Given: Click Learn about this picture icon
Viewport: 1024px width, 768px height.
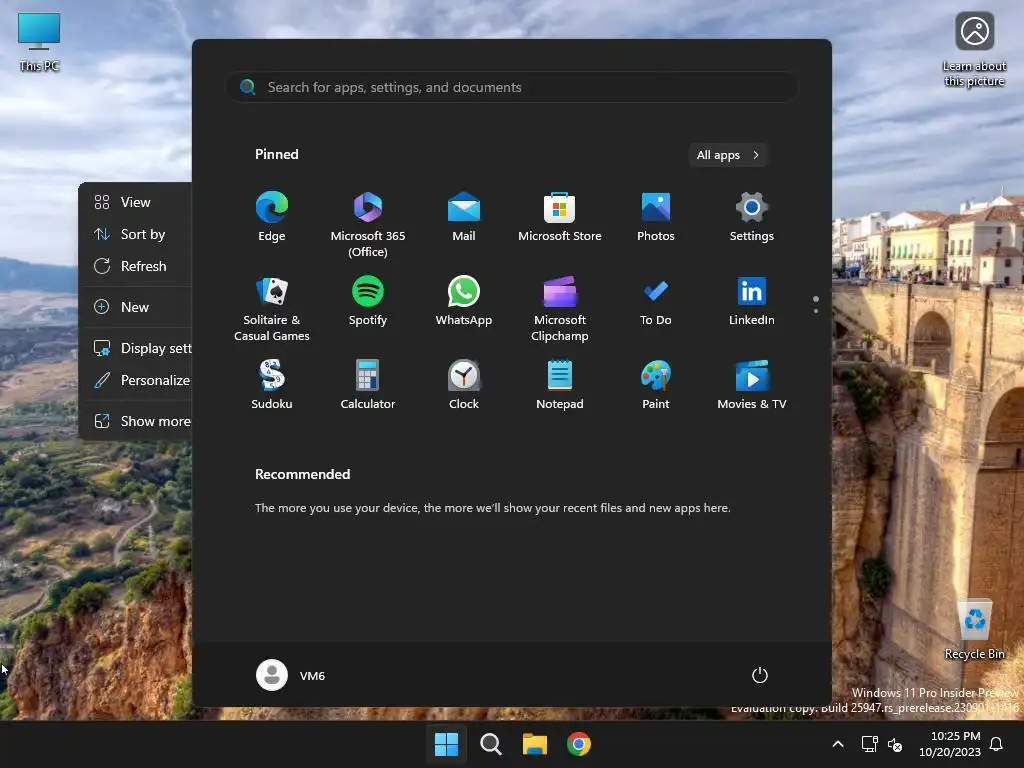Looking at the screenshot, I should pos(974,50).
